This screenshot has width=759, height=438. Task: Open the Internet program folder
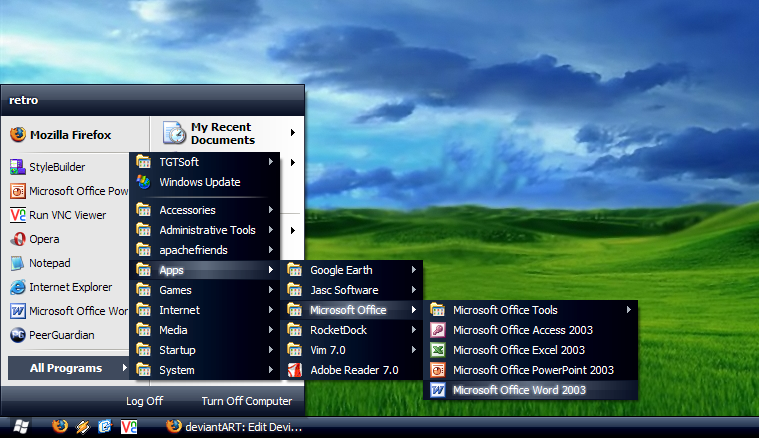205,310
